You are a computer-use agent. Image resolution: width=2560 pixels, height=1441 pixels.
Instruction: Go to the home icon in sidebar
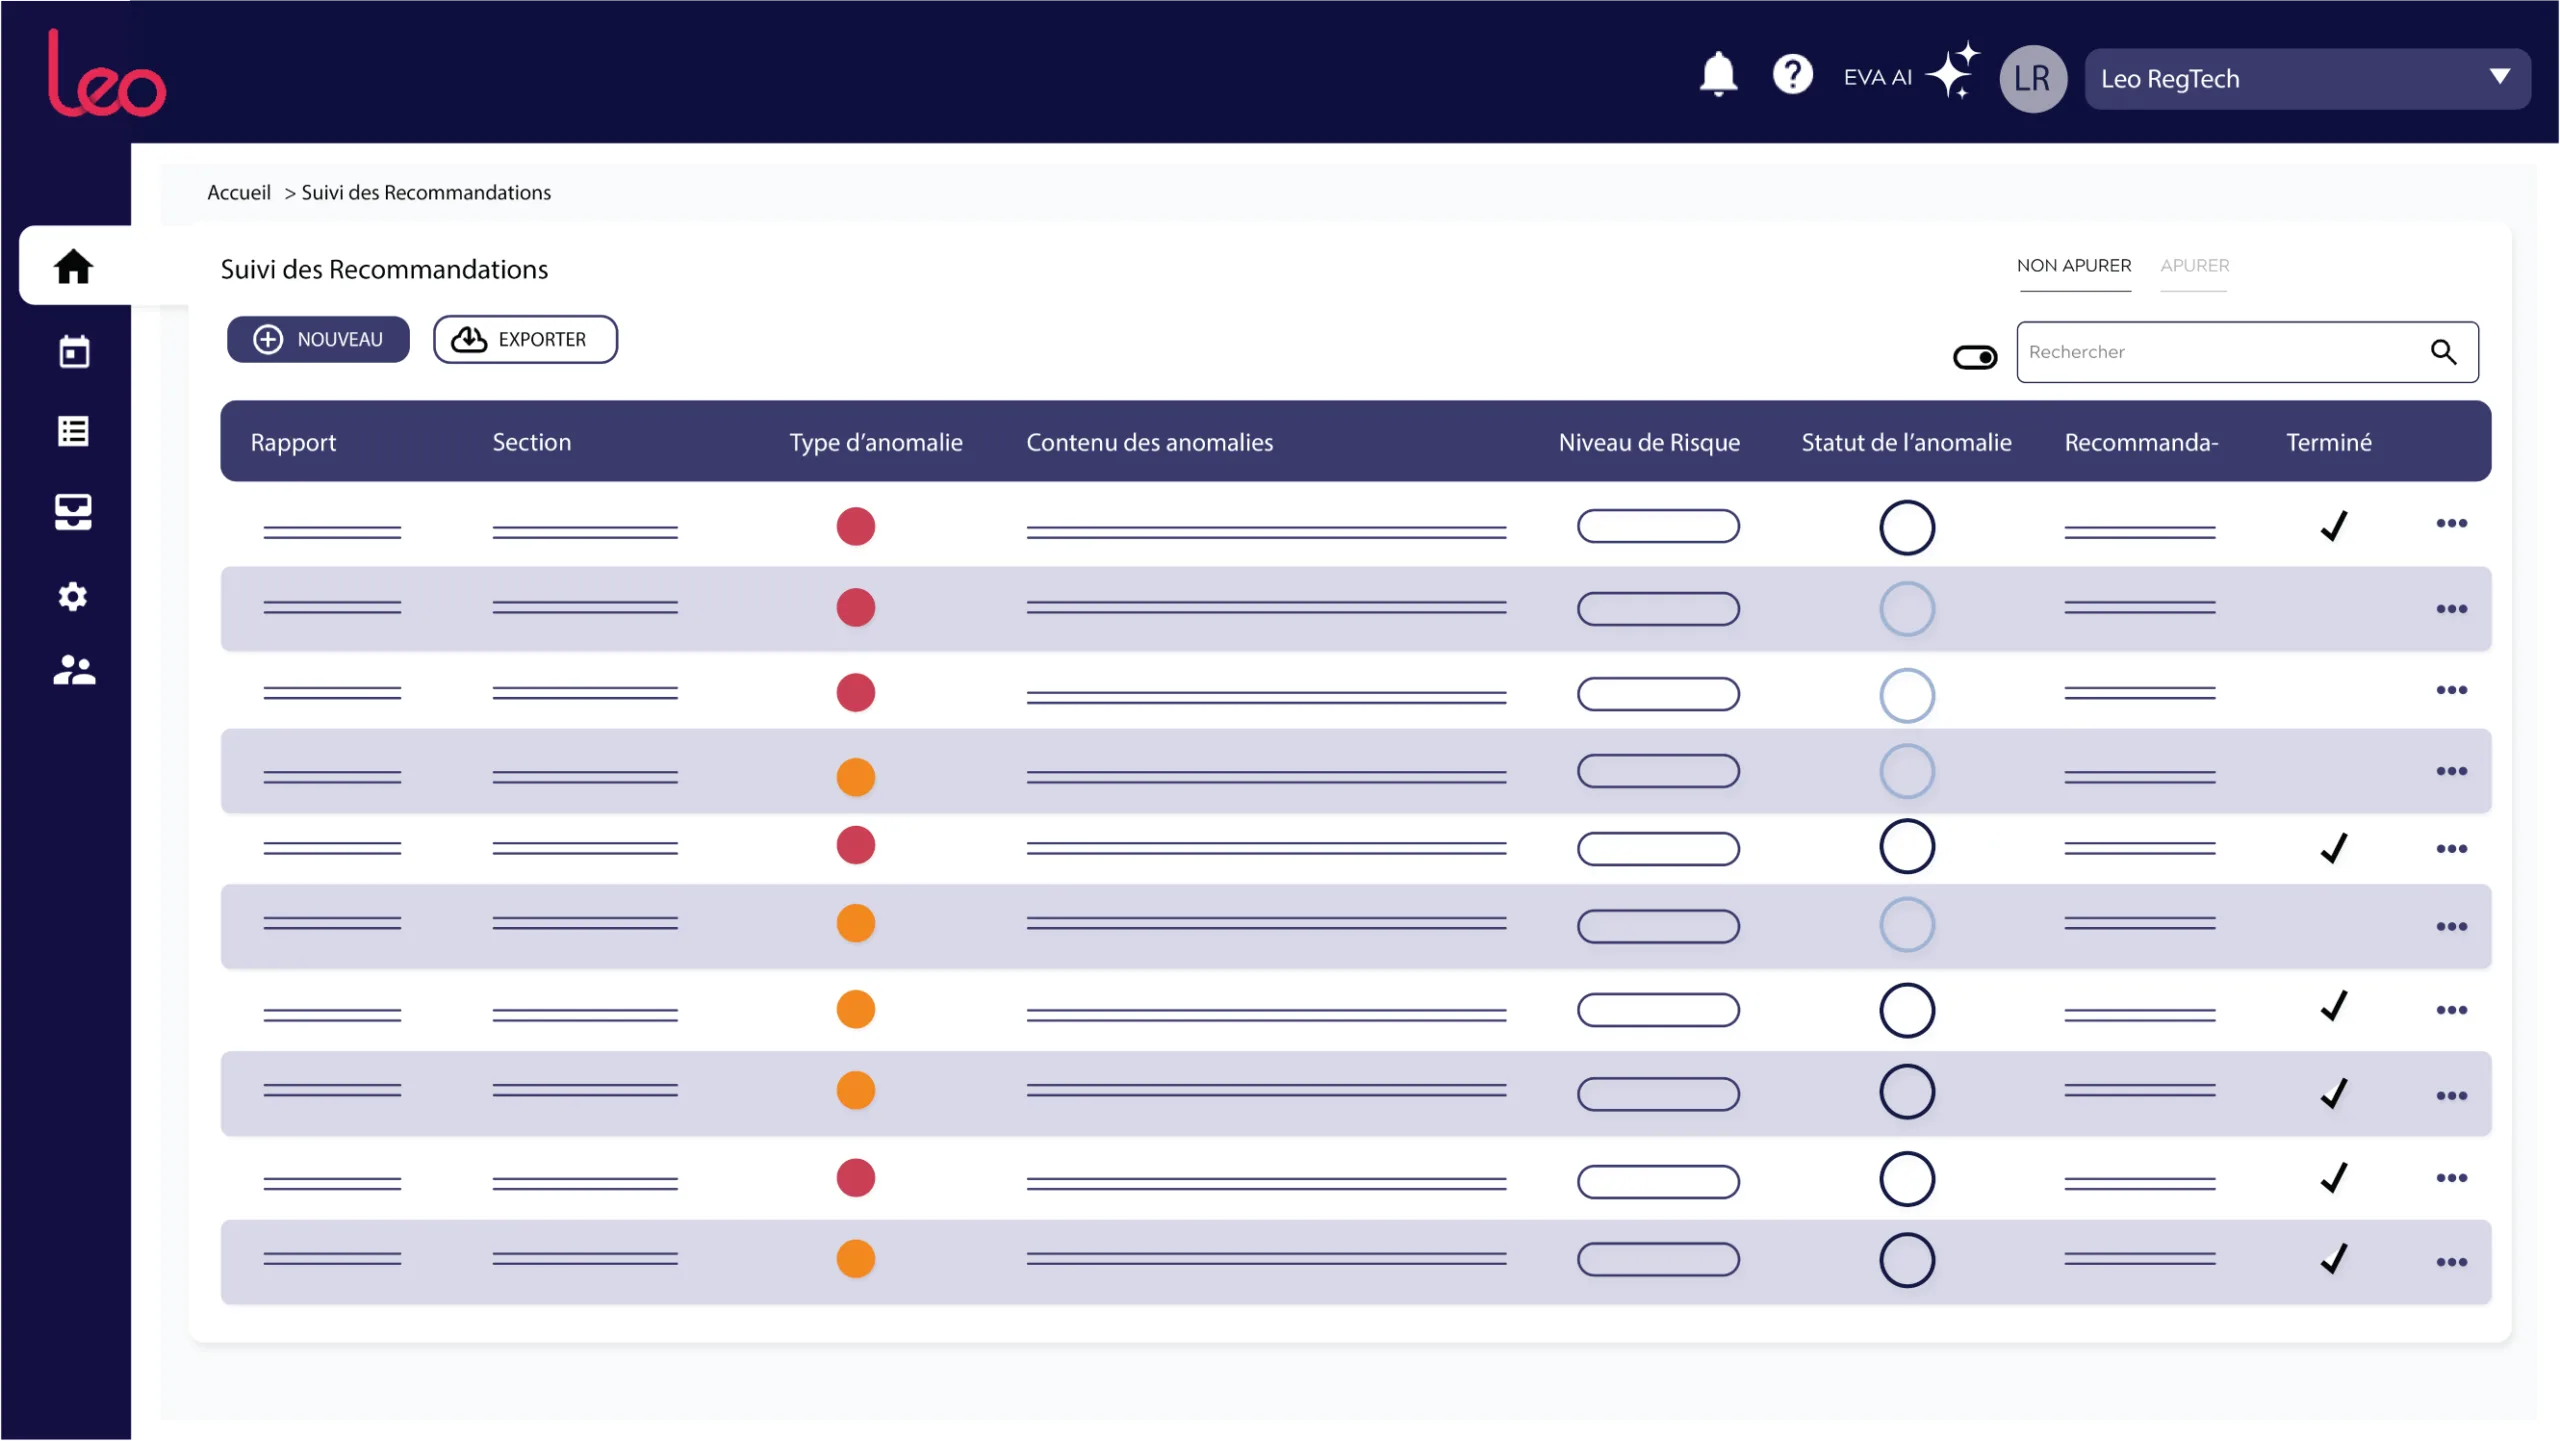click(73, 266)
